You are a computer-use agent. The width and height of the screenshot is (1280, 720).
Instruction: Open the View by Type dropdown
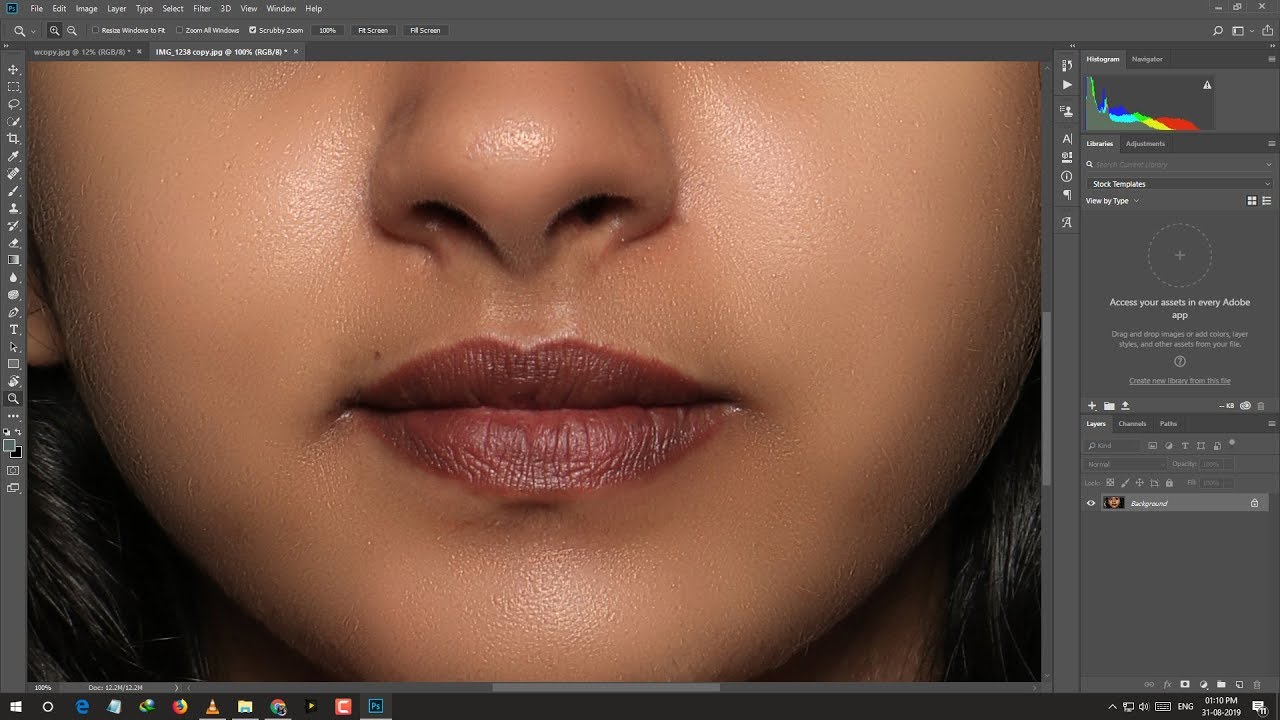click(x=1113, y=201)
